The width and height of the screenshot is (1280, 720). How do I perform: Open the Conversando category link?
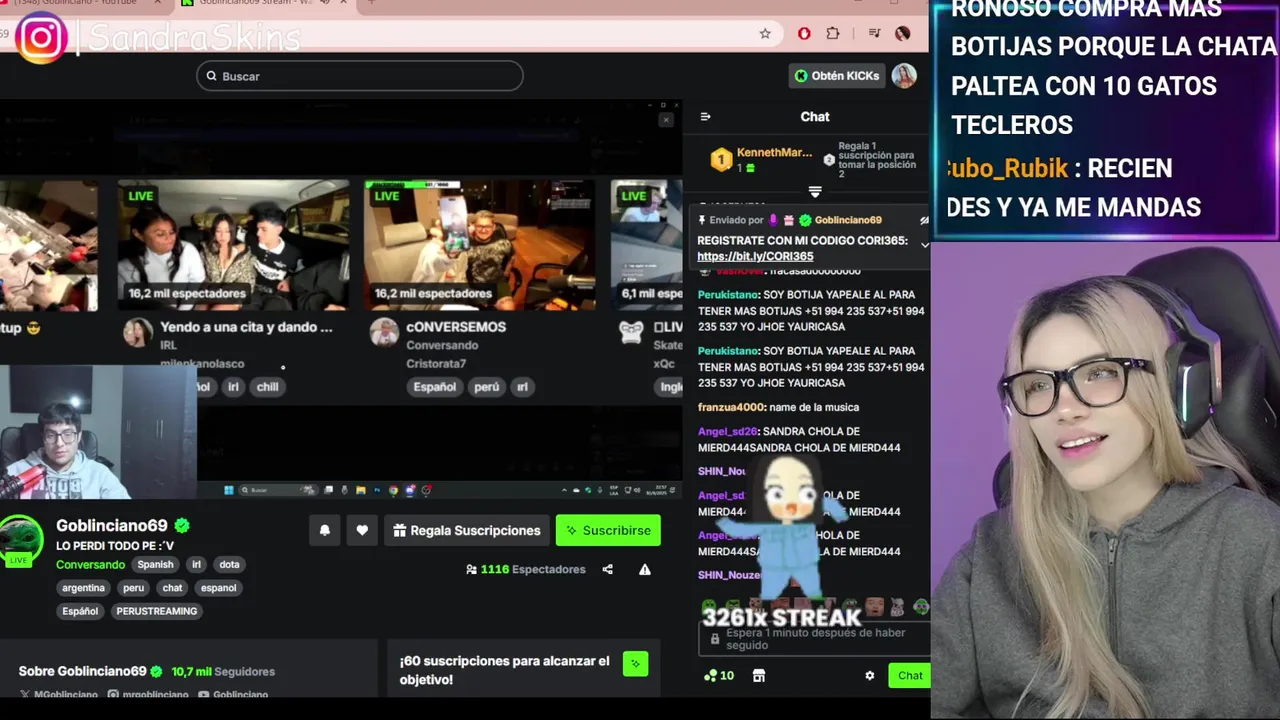click(x=90, y=565)
